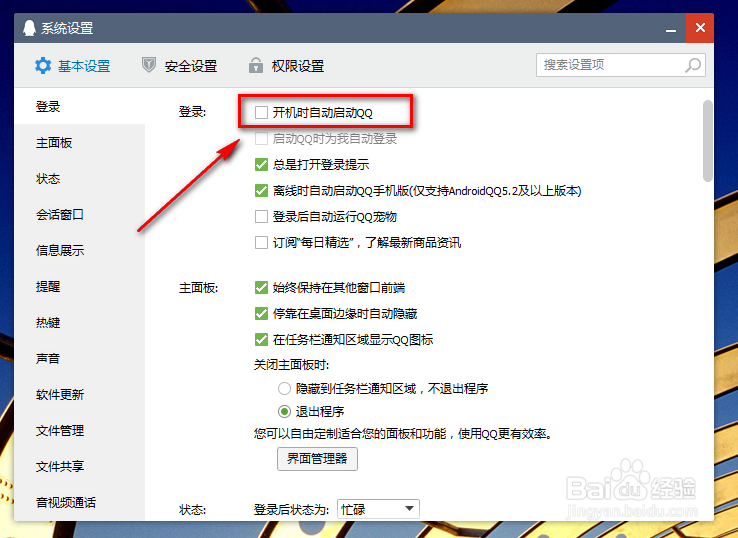Click the padlock icon beside 权限设置
738x538 pixels.
click(256, 65)
